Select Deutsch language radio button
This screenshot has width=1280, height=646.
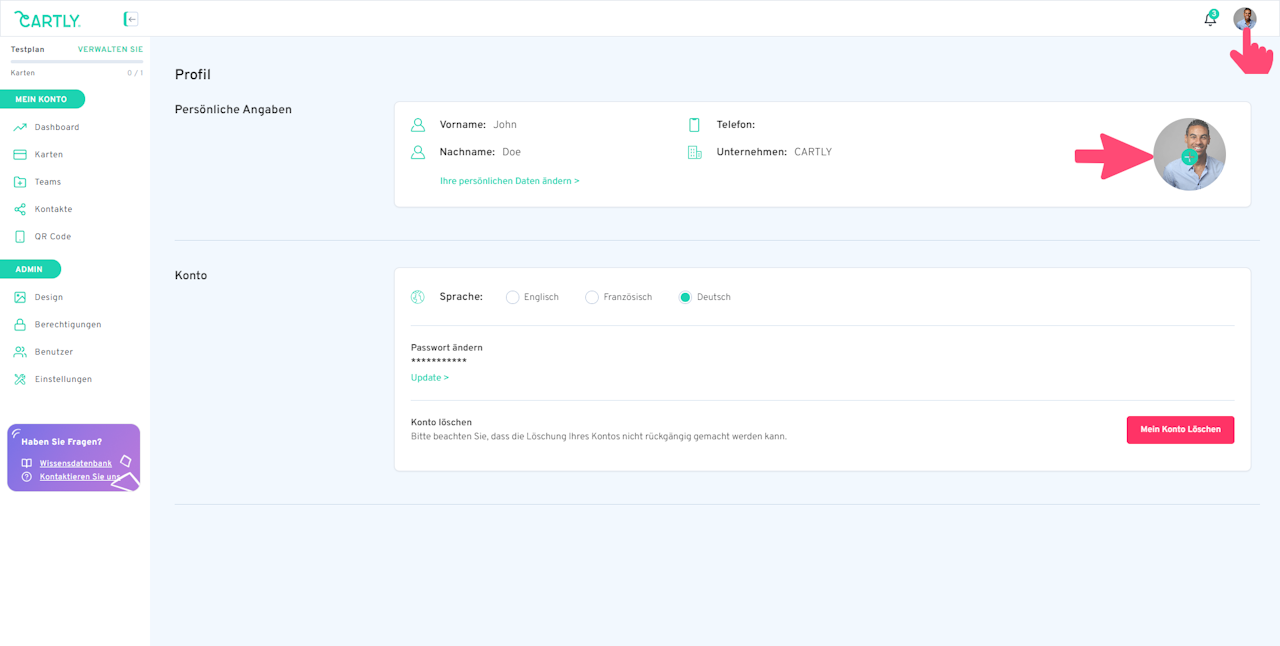[685, 297]
